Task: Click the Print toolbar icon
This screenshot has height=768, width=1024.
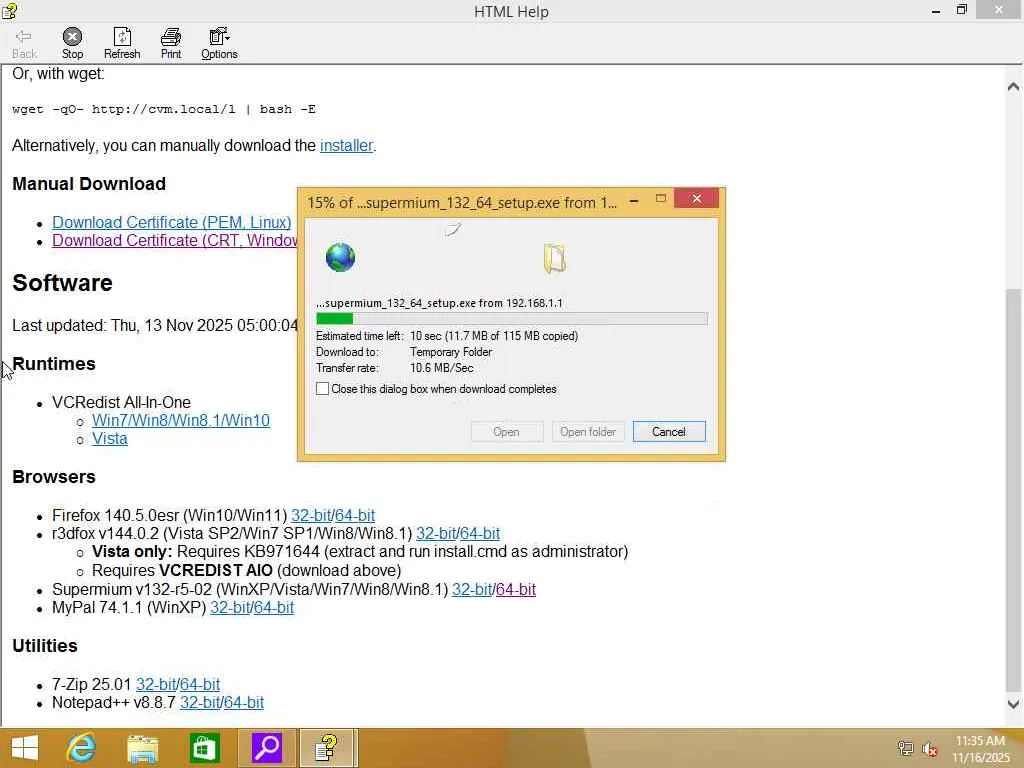Action: pyautogui.click(x=171, y=43)
